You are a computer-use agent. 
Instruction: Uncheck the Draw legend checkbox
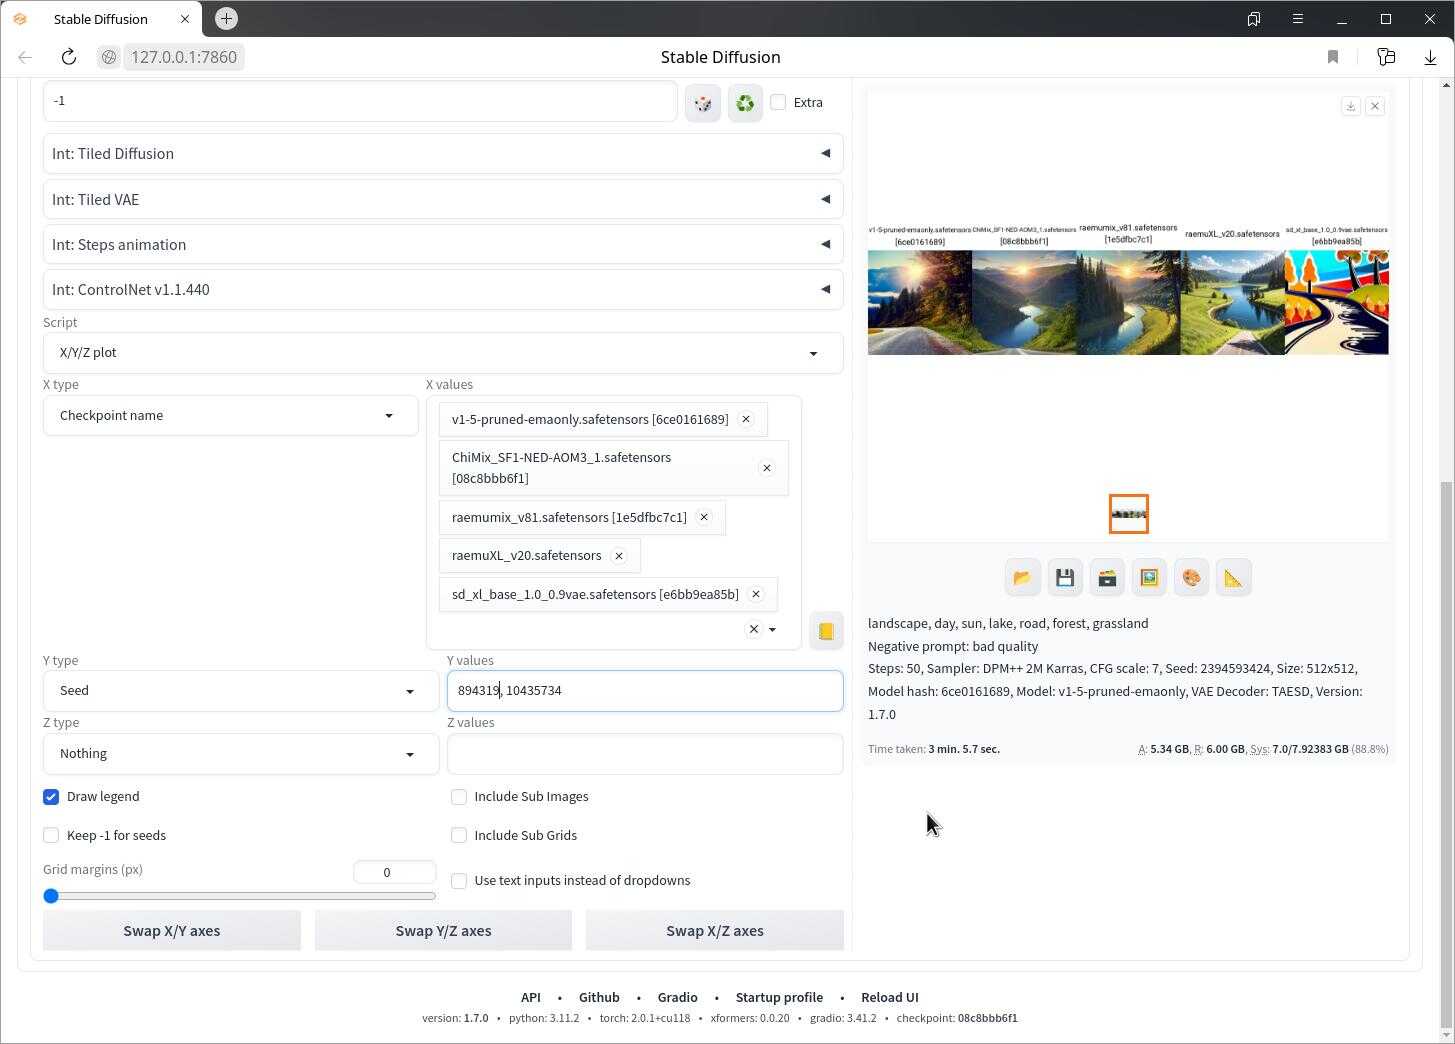click(x=51, y=797)
